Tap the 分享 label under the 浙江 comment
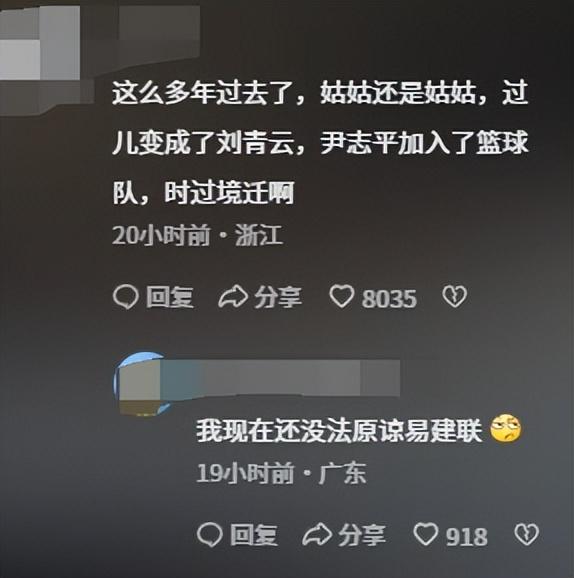Image resolution: width=574 pixels, height=578 pixels. (278, 297)
